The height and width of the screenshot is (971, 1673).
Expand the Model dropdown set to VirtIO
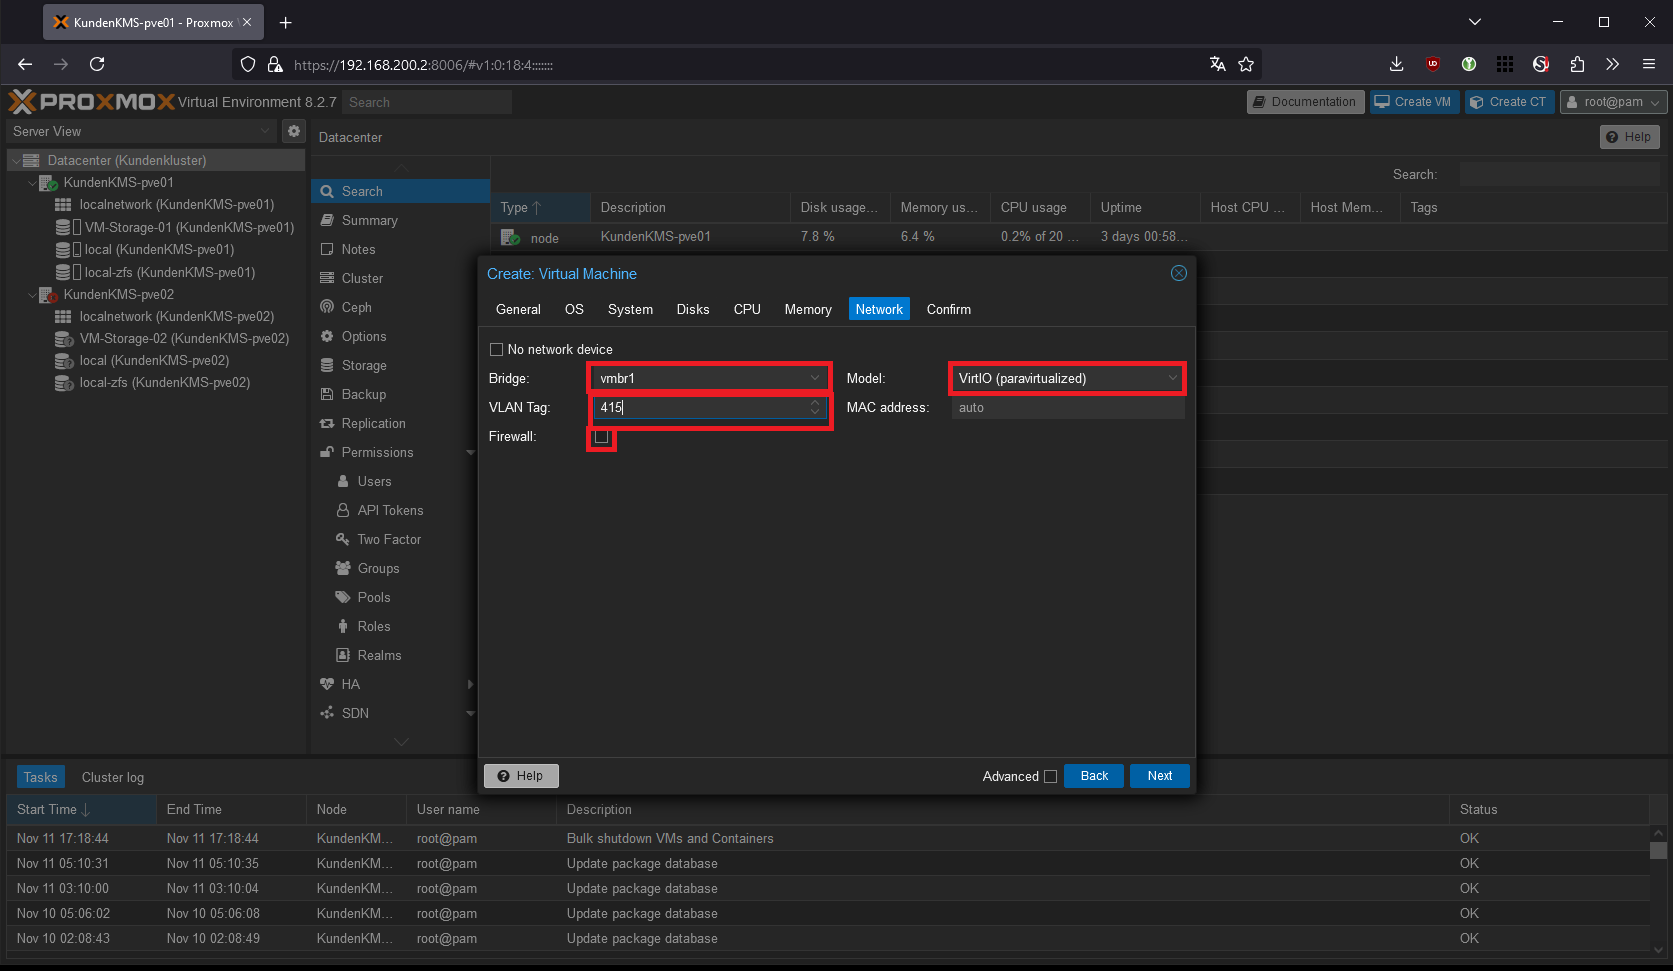pyautogui.click(x=1067, y=378)
